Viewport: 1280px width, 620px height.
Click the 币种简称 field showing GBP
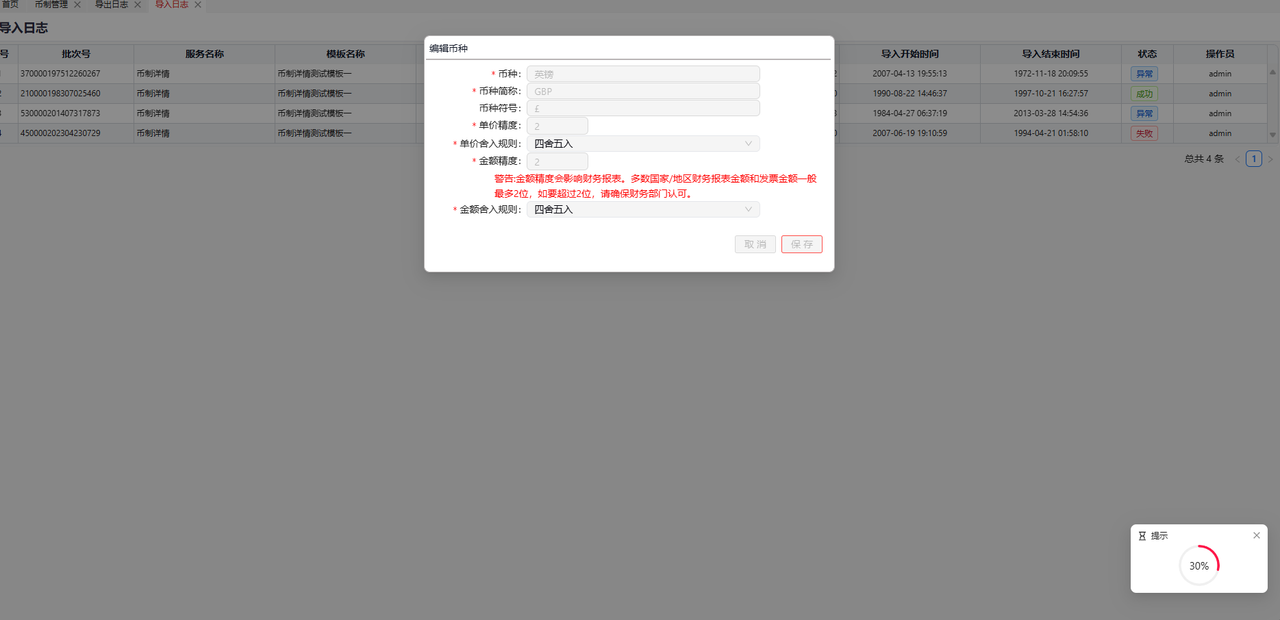click(x=643, y=91)
